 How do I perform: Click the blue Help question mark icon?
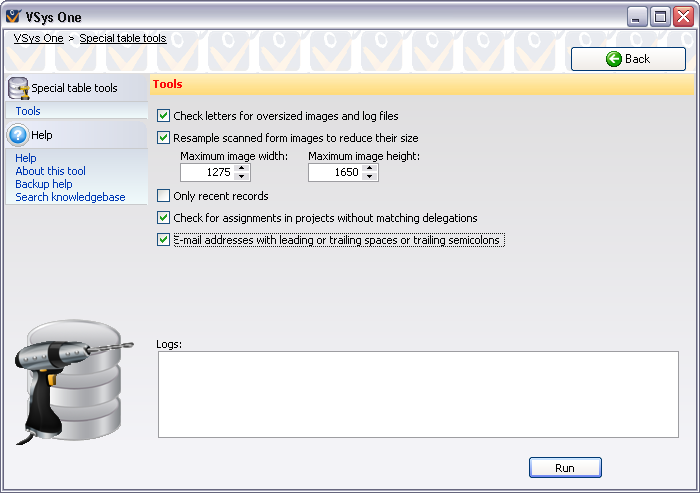point(18,135)
